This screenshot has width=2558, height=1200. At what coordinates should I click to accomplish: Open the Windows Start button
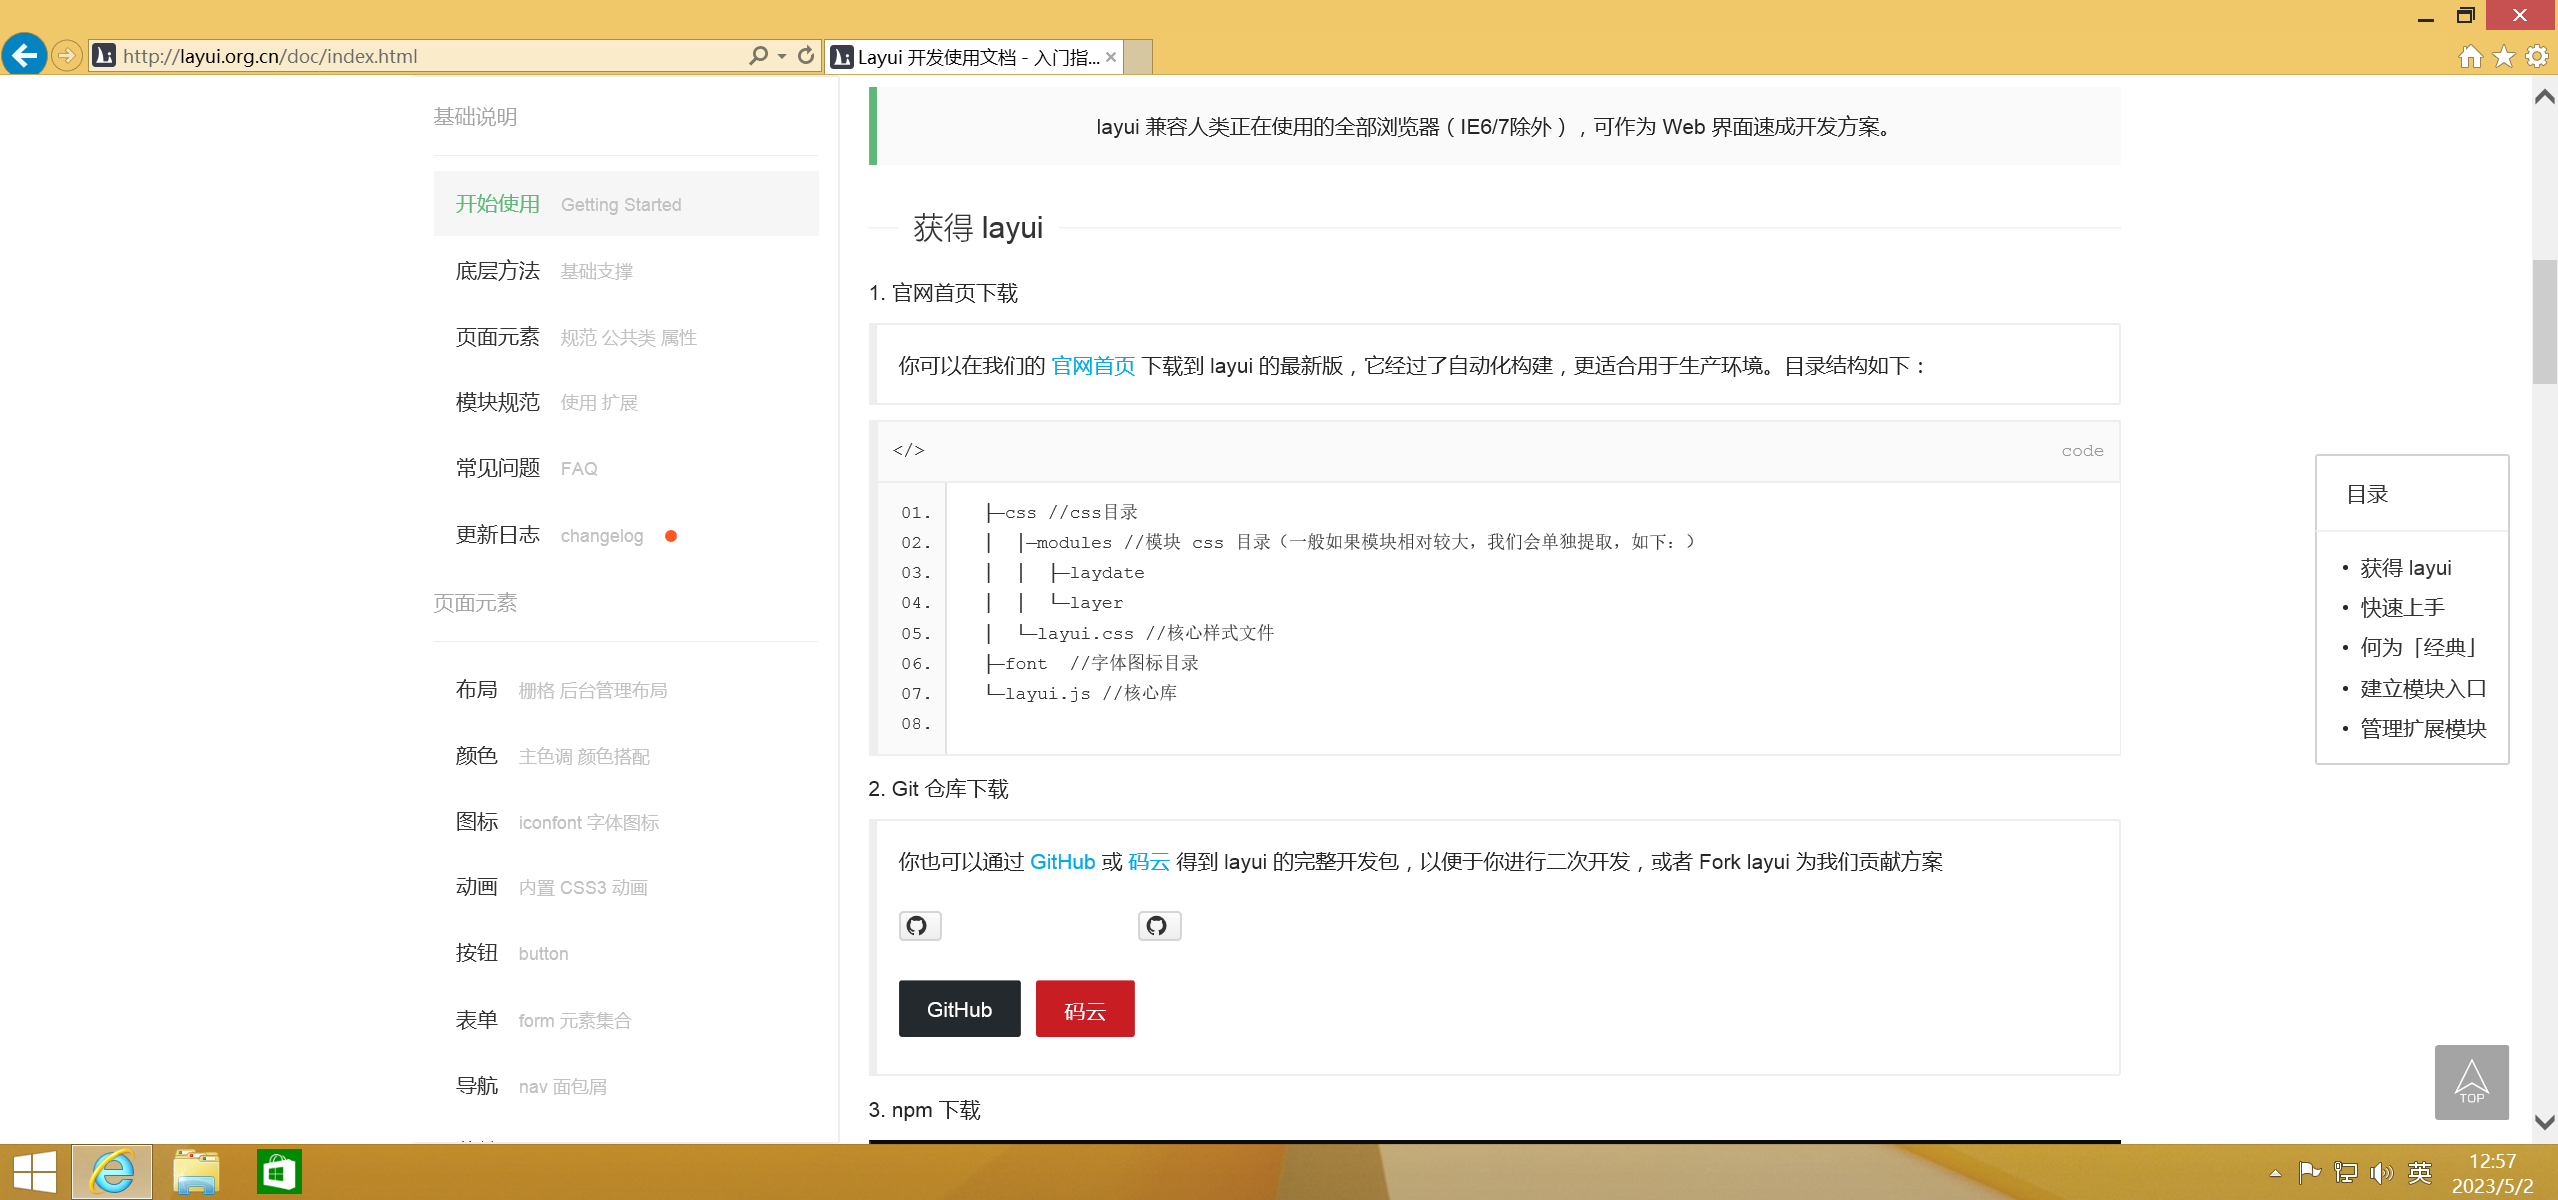(35, 1172)
